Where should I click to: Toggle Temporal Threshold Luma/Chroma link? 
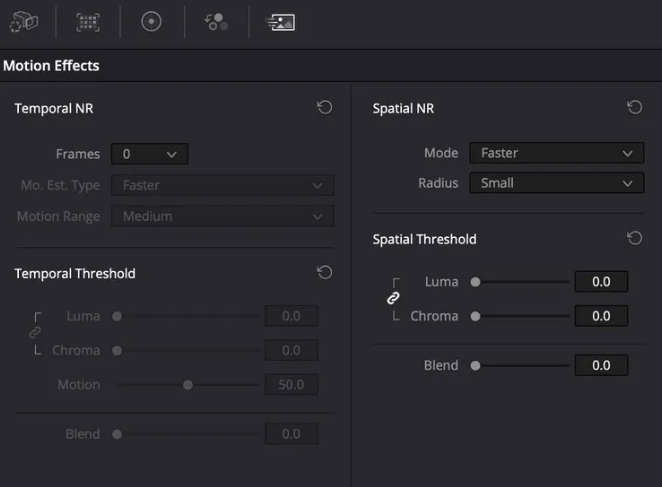click(x=35, y=332)
